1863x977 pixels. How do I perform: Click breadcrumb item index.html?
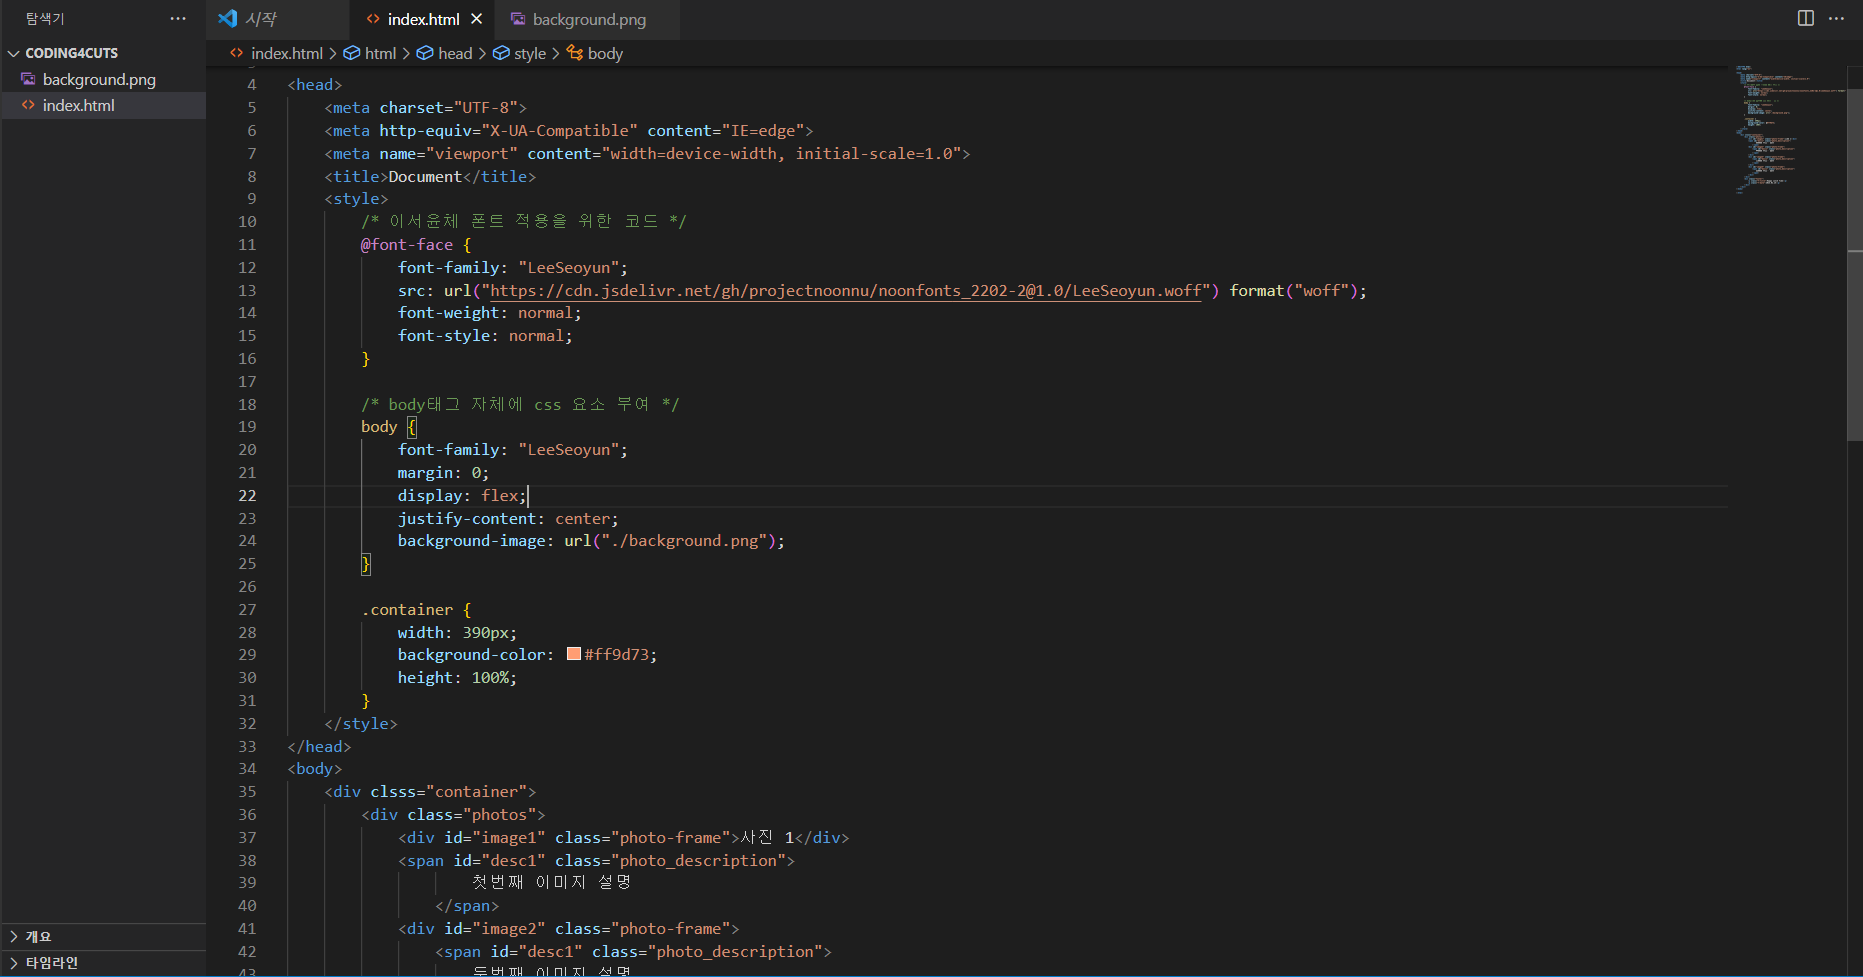point(287,53)
